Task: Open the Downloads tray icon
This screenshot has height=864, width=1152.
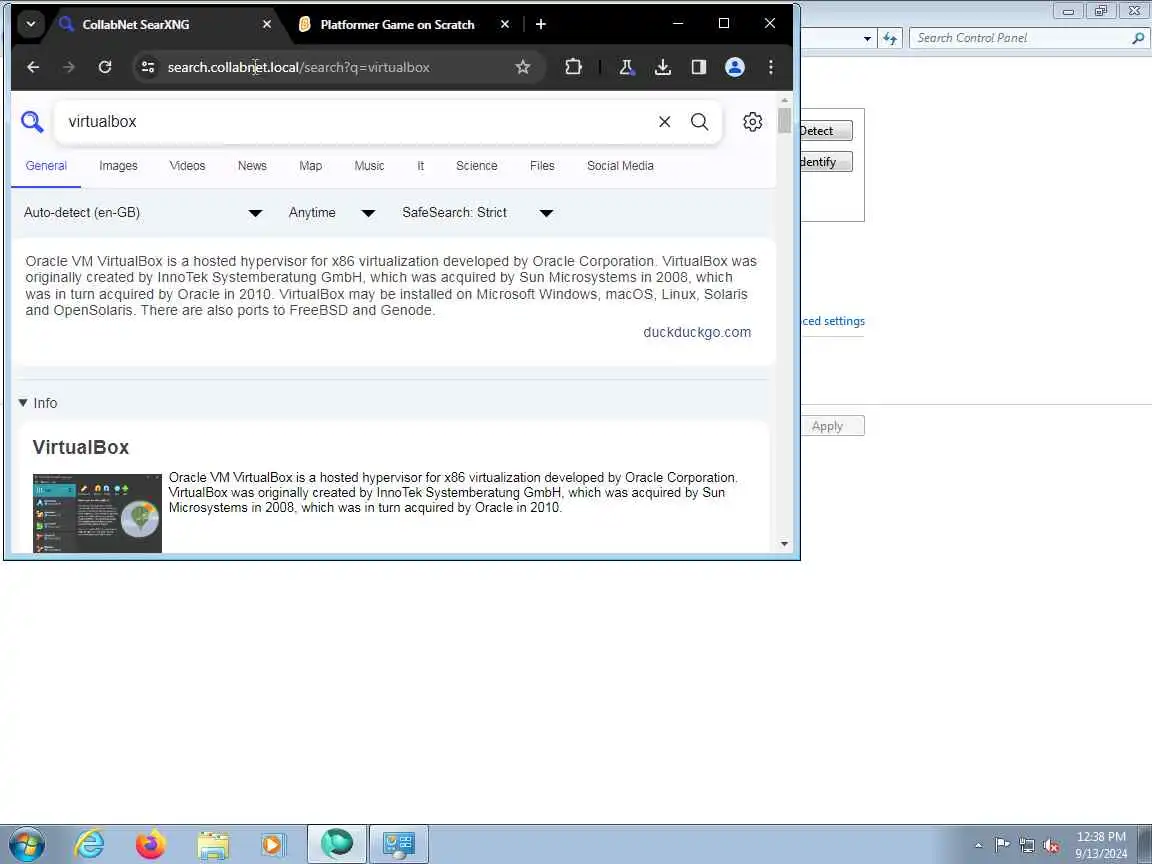Action: 663,67
